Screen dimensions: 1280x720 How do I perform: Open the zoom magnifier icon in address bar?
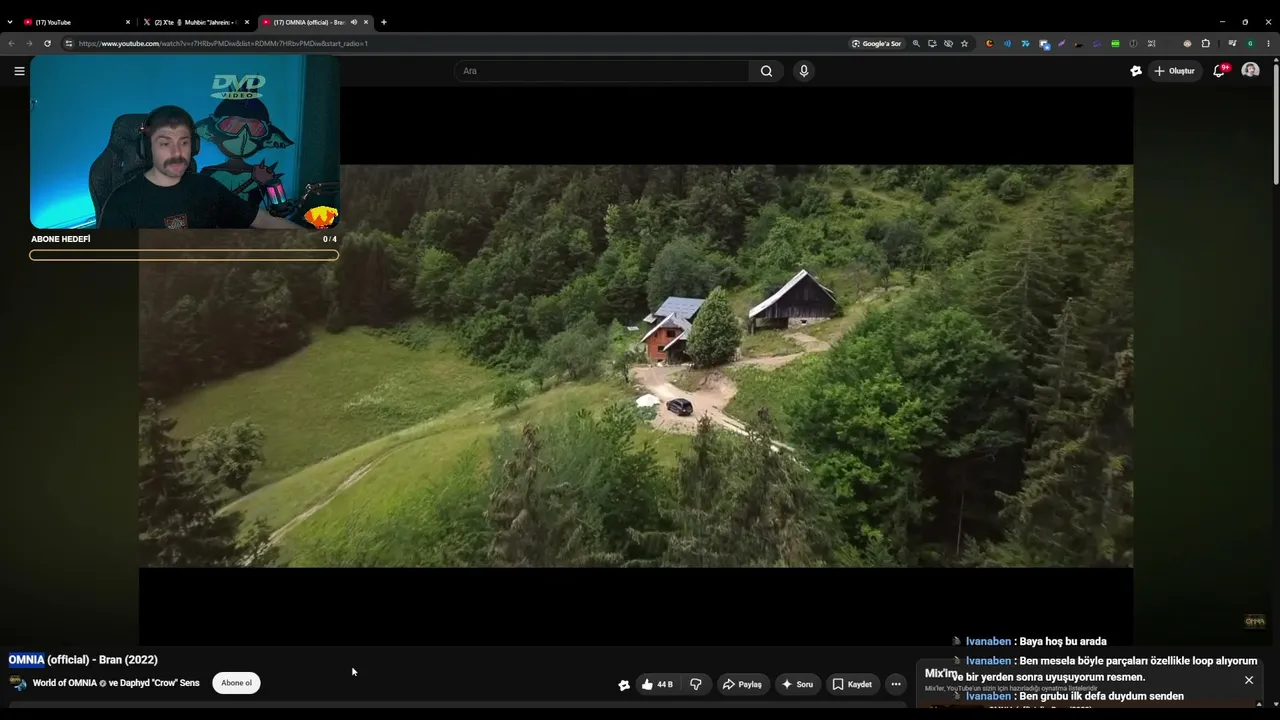tap(916, 43)
